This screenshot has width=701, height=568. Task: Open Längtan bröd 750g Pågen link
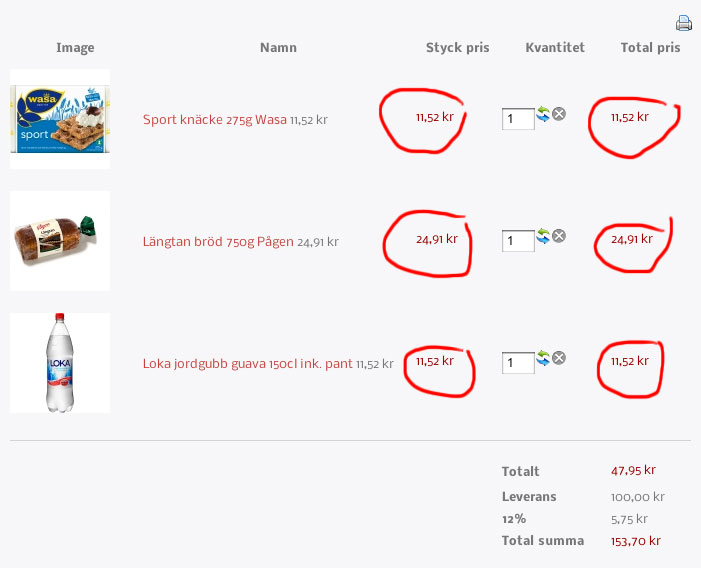pos(218,241)
